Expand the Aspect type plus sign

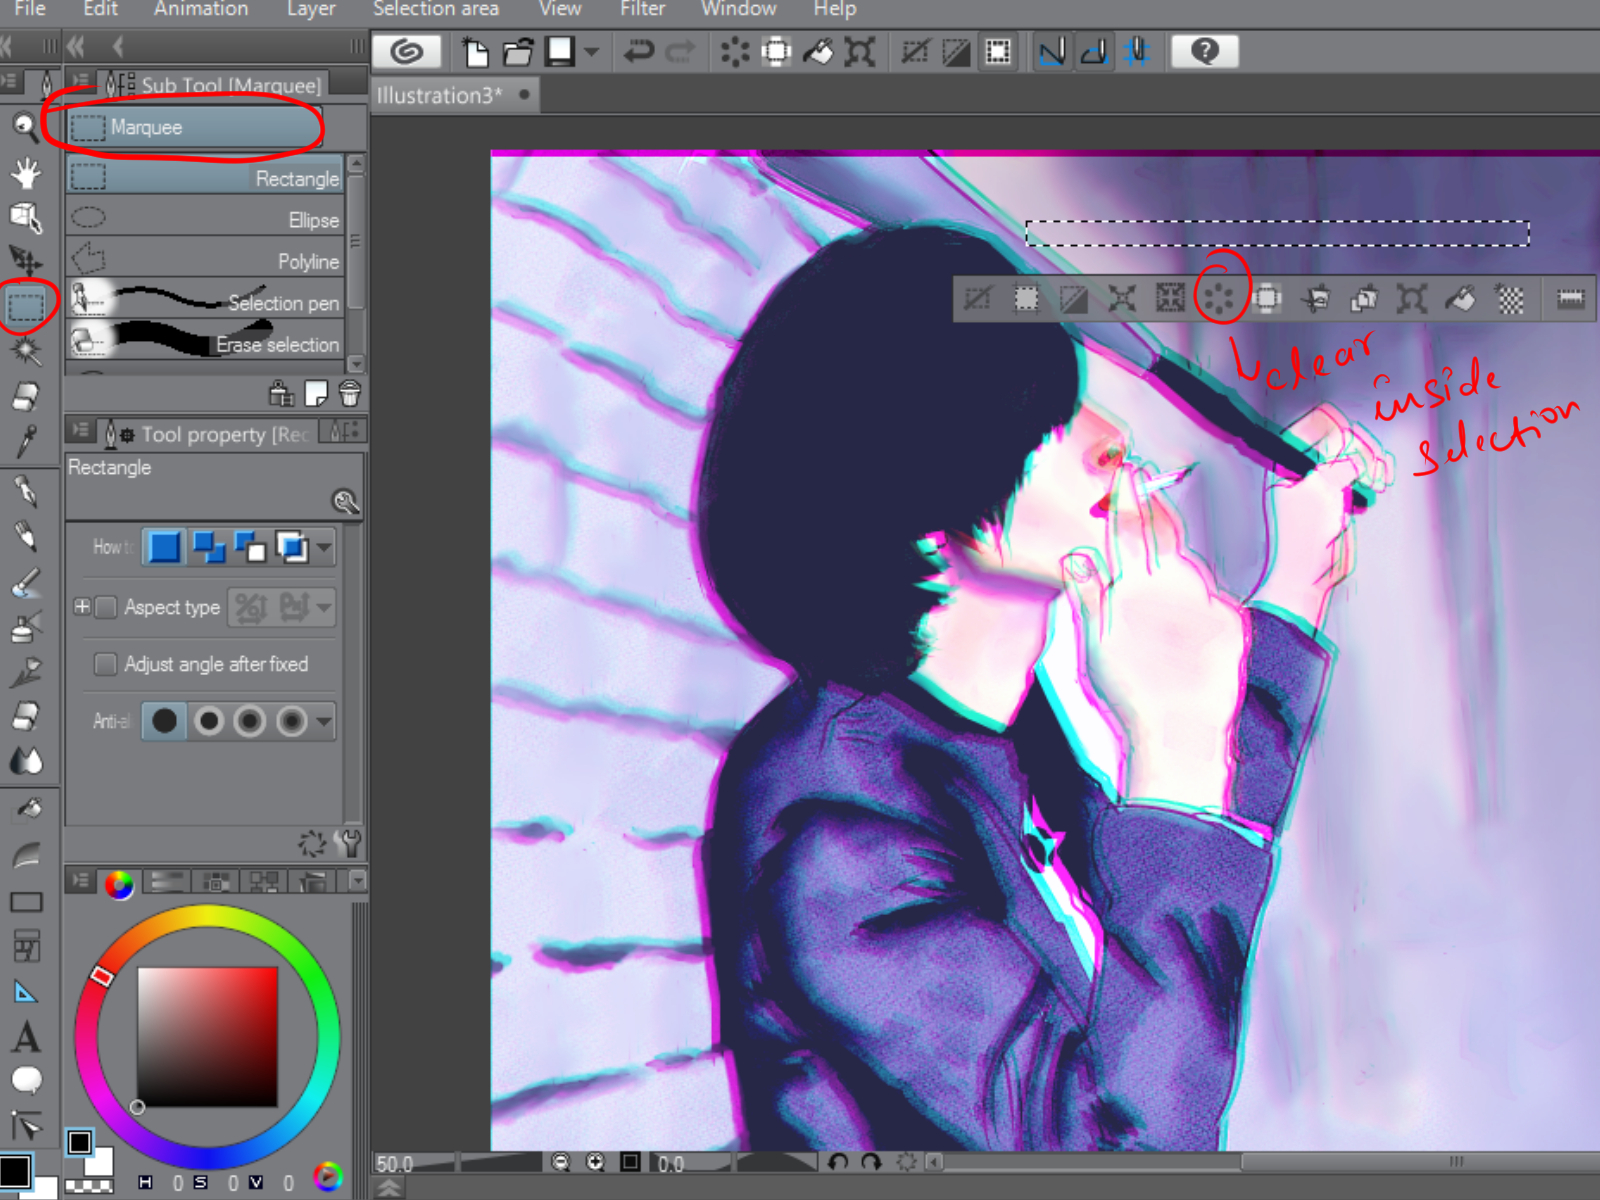82,606
